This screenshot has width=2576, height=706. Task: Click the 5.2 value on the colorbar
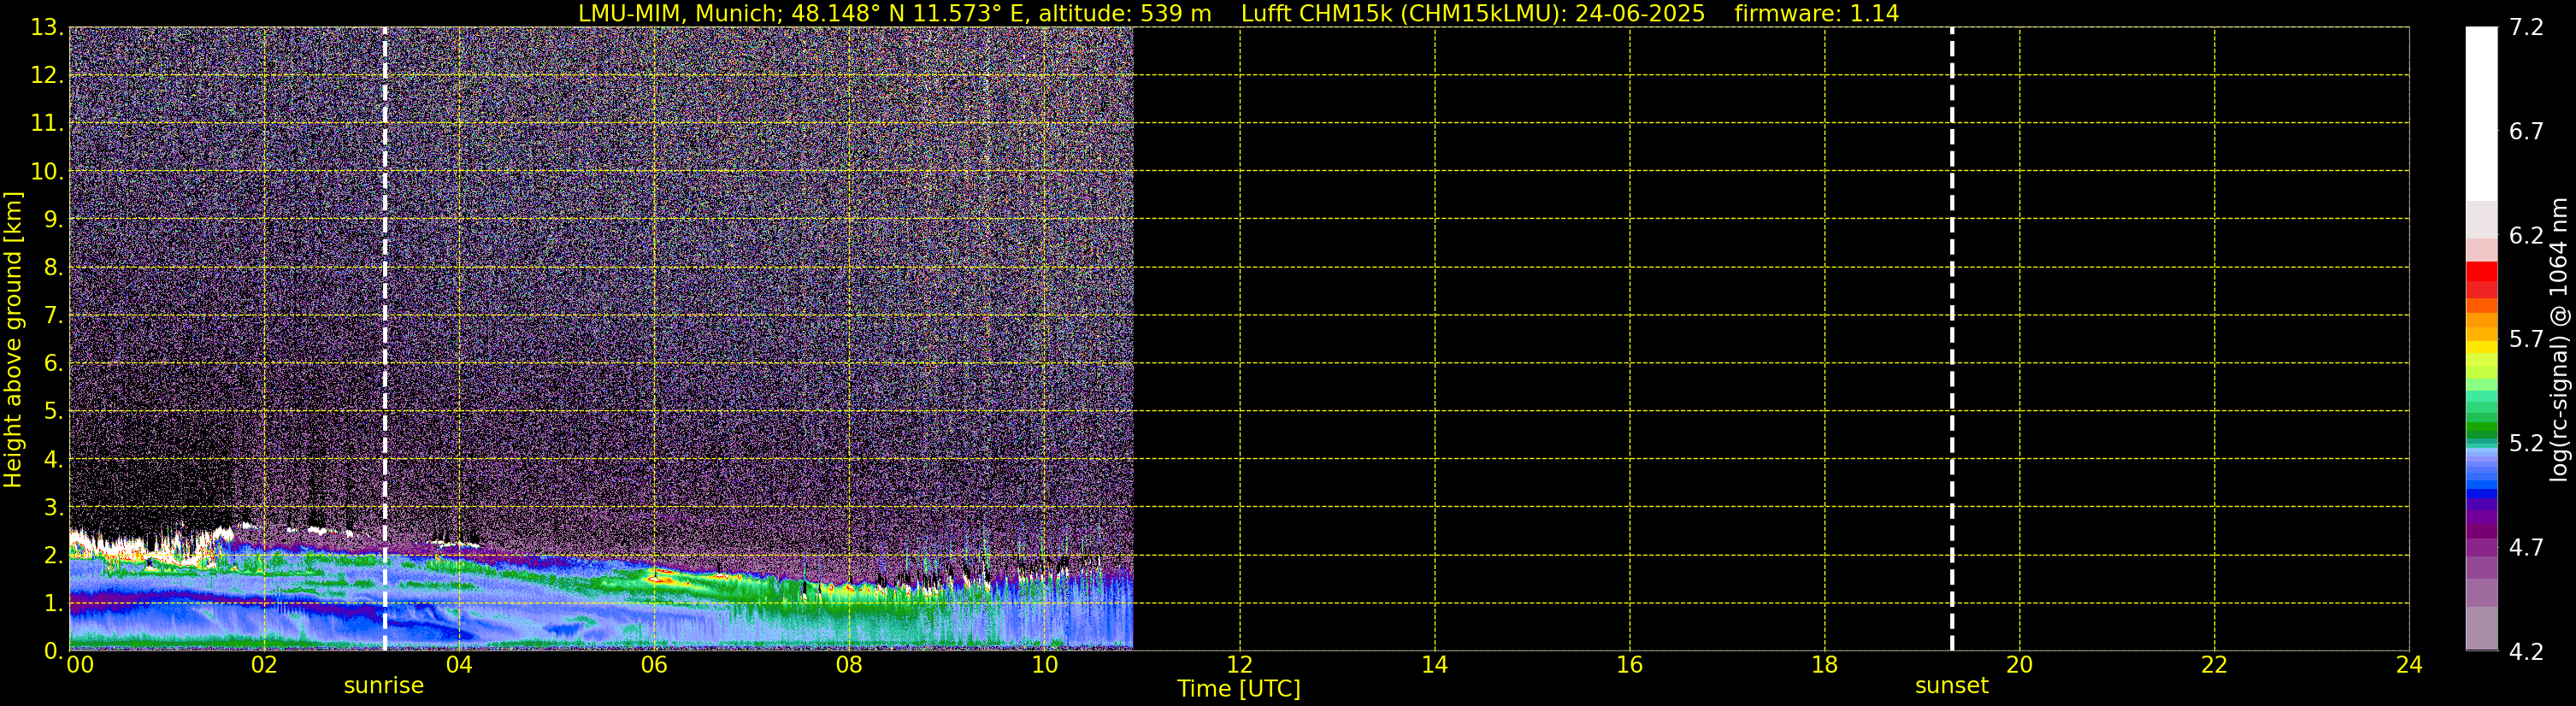2526,443
